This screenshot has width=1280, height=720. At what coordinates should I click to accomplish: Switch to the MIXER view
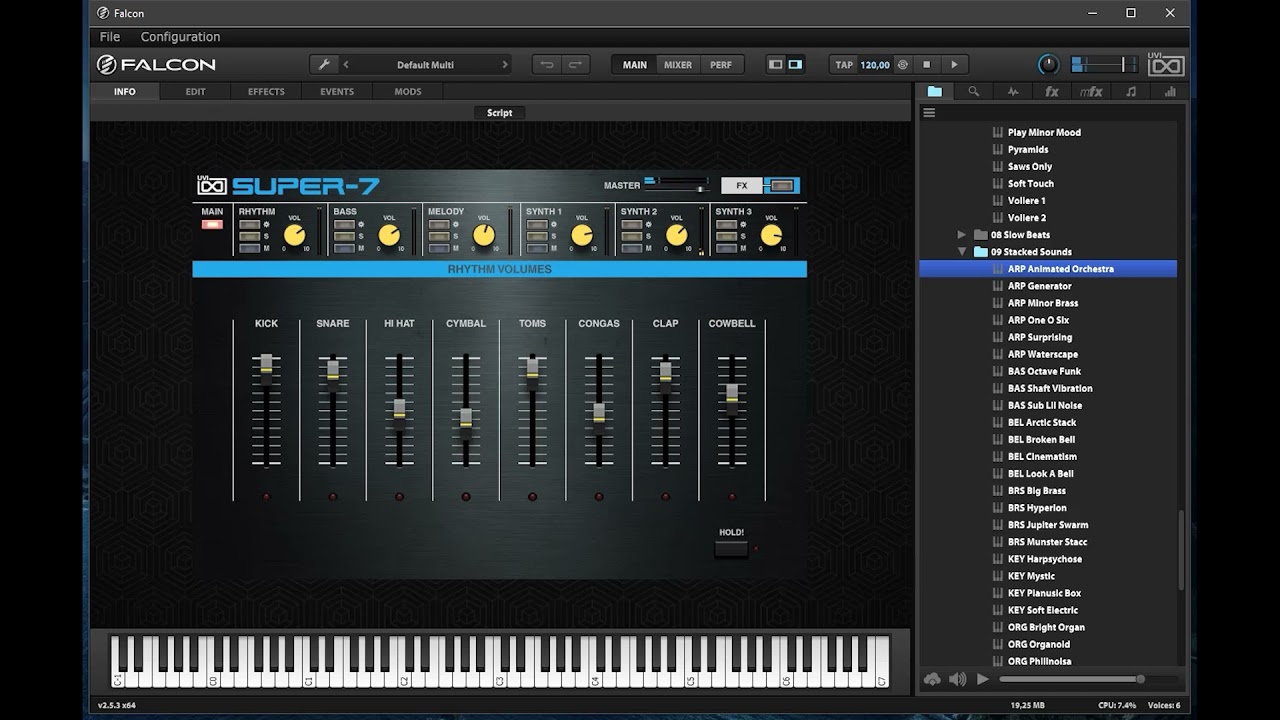[x=678, y=65]
